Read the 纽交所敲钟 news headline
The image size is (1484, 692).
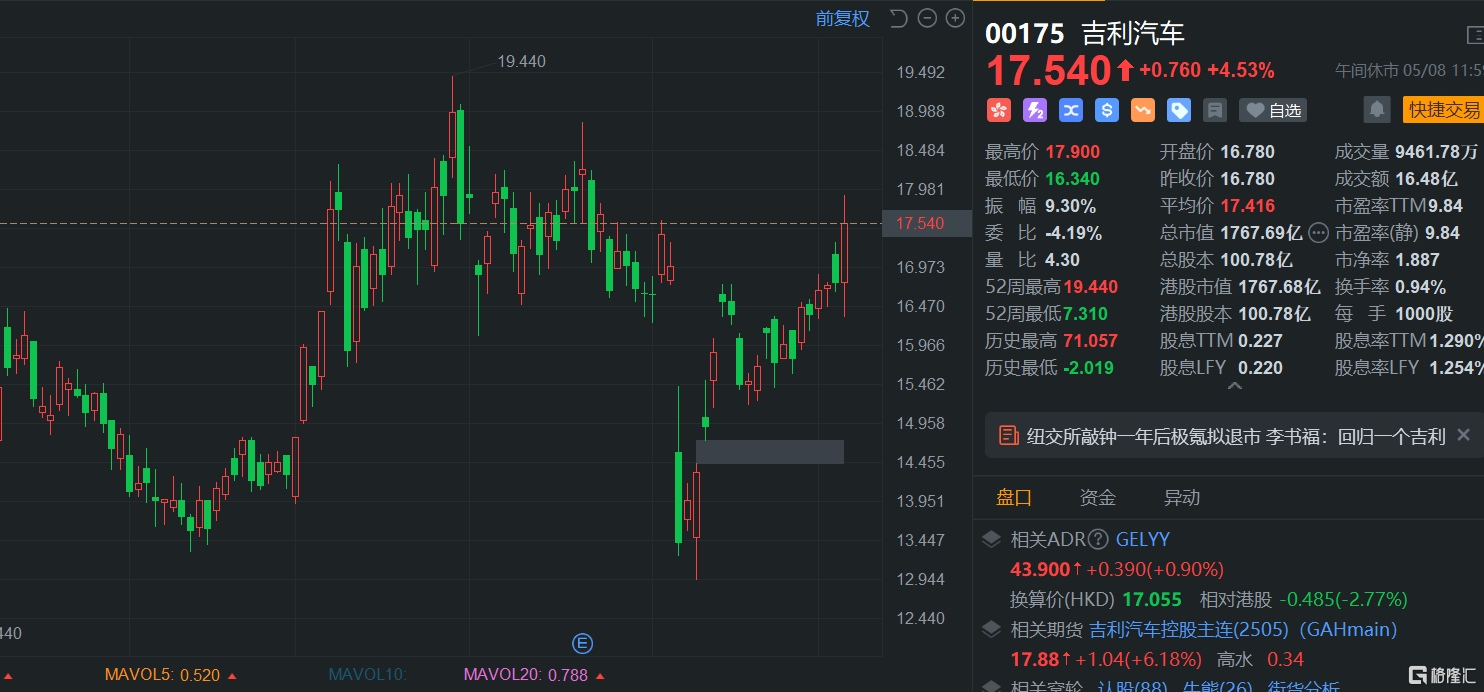[1236, 436]
